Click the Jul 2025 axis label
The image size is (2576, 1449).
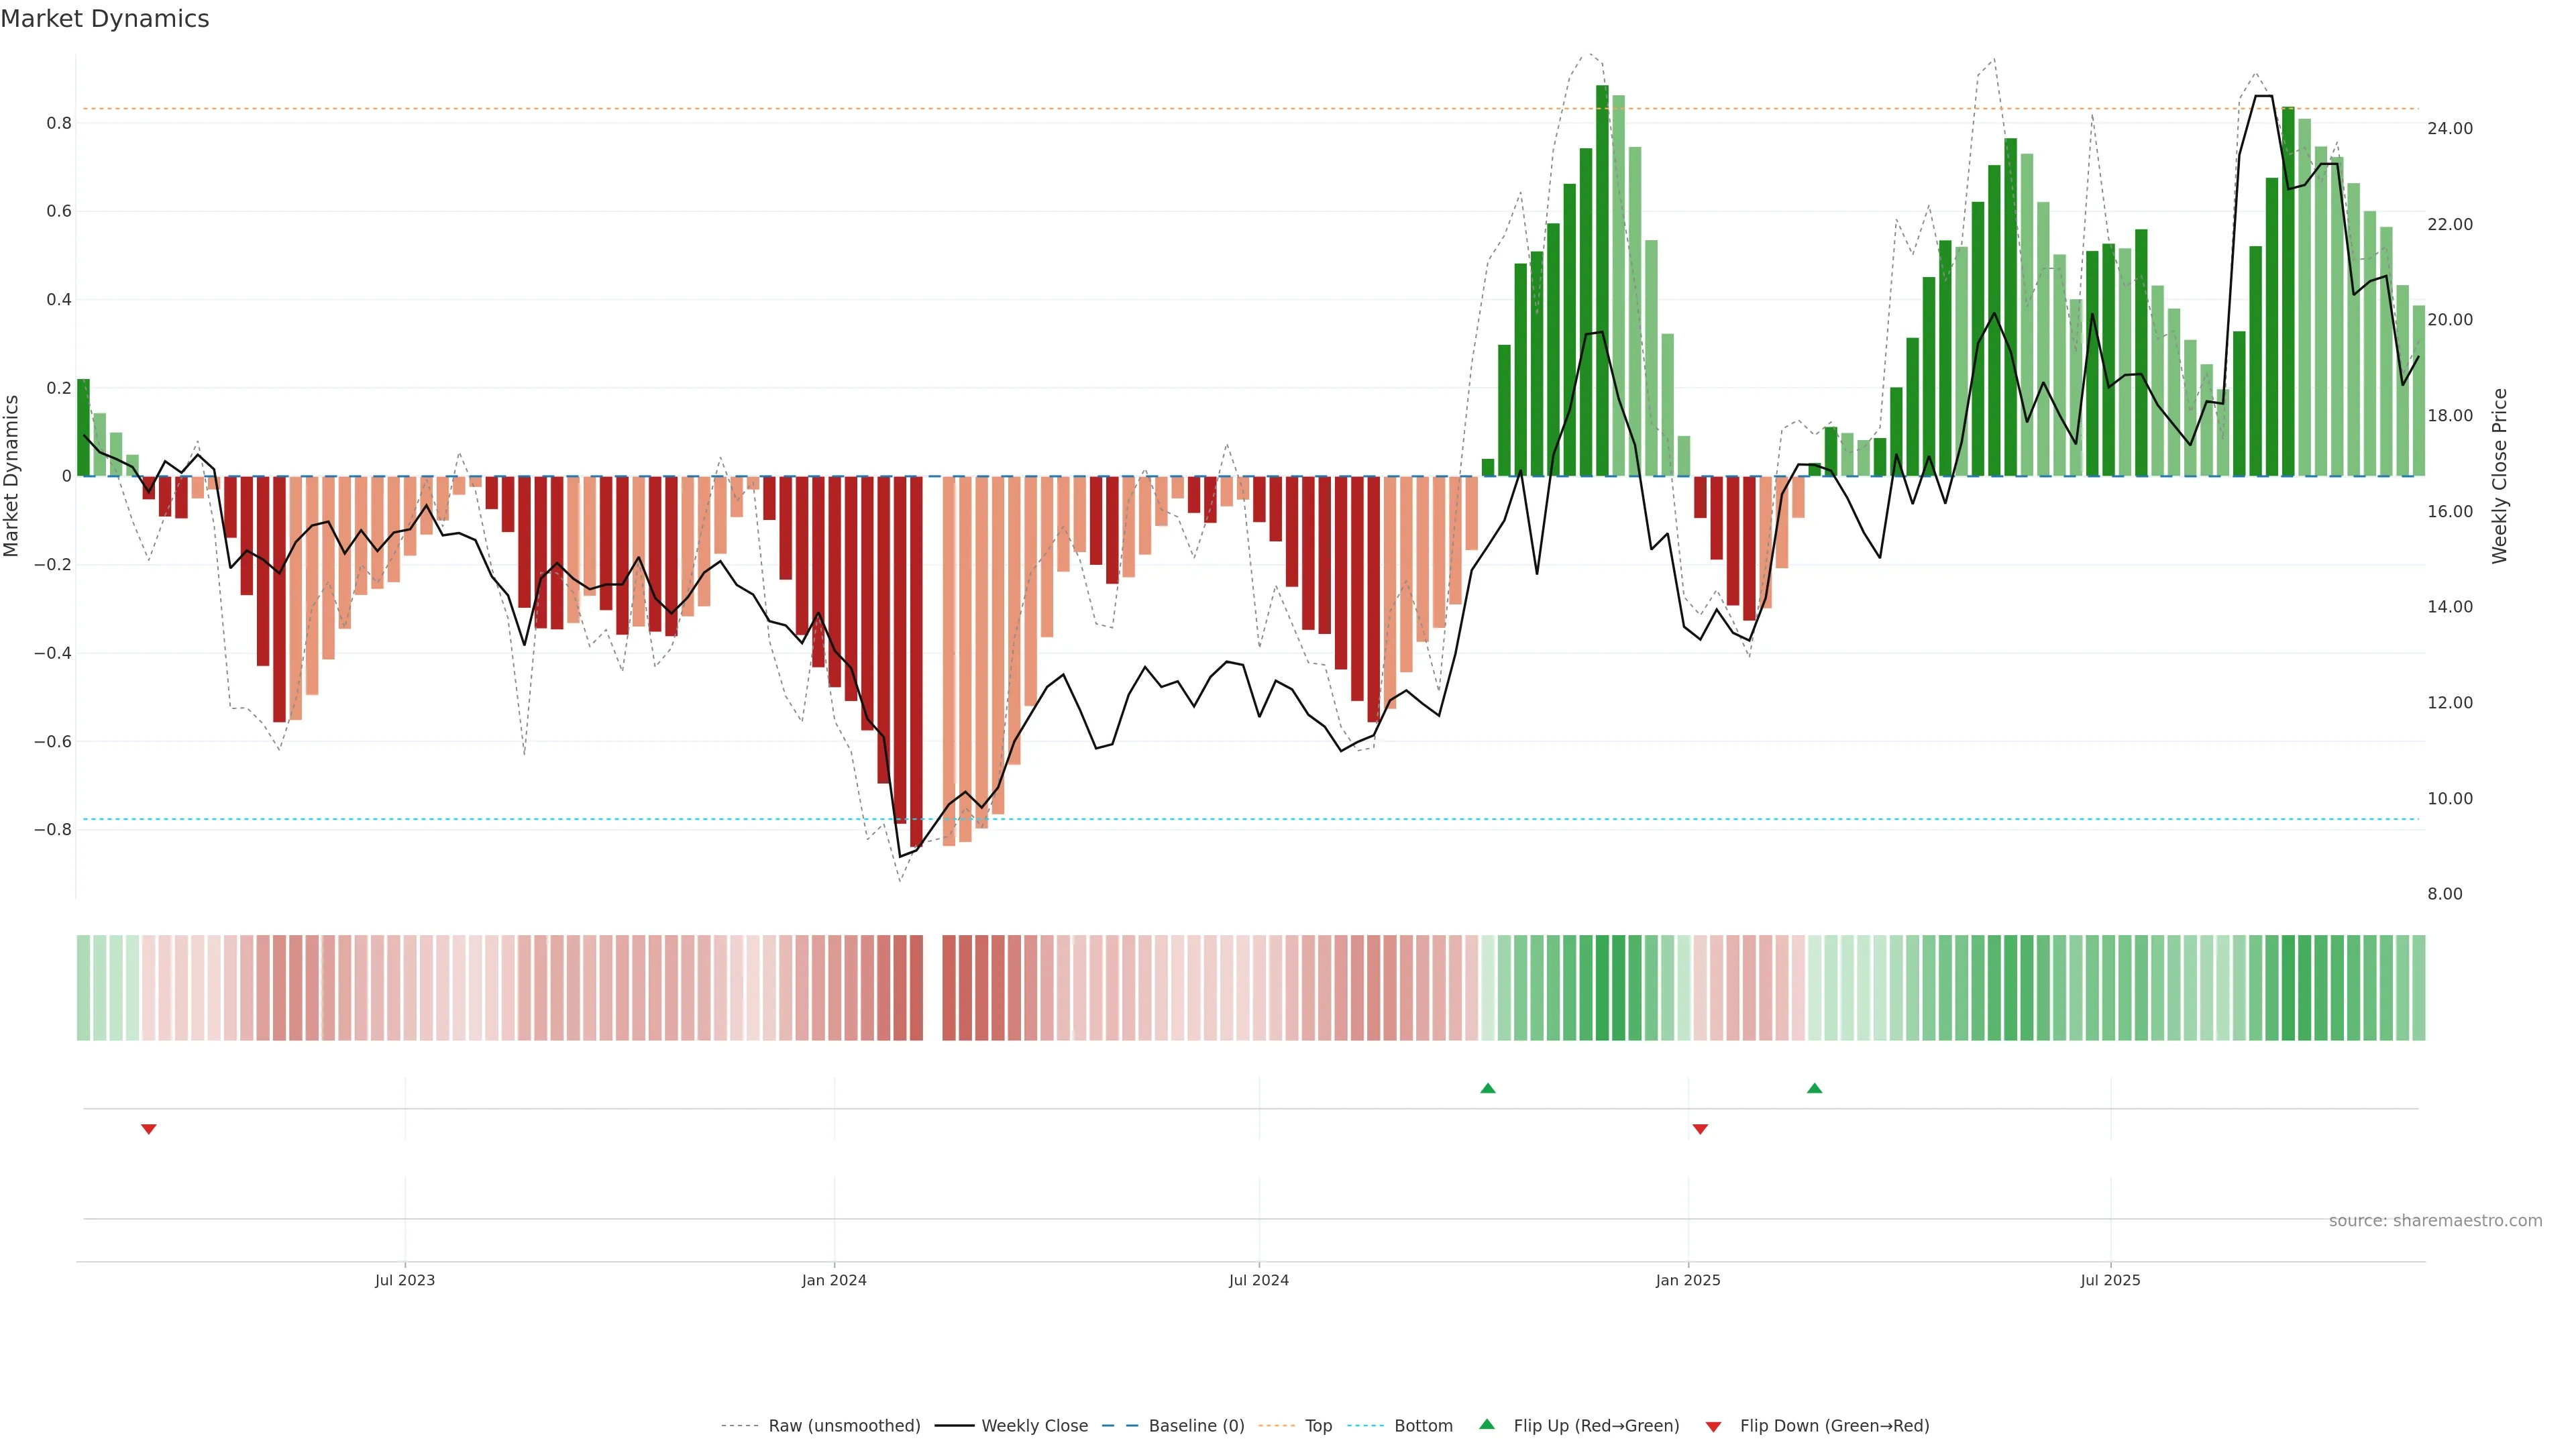tap(2110, 1280)
